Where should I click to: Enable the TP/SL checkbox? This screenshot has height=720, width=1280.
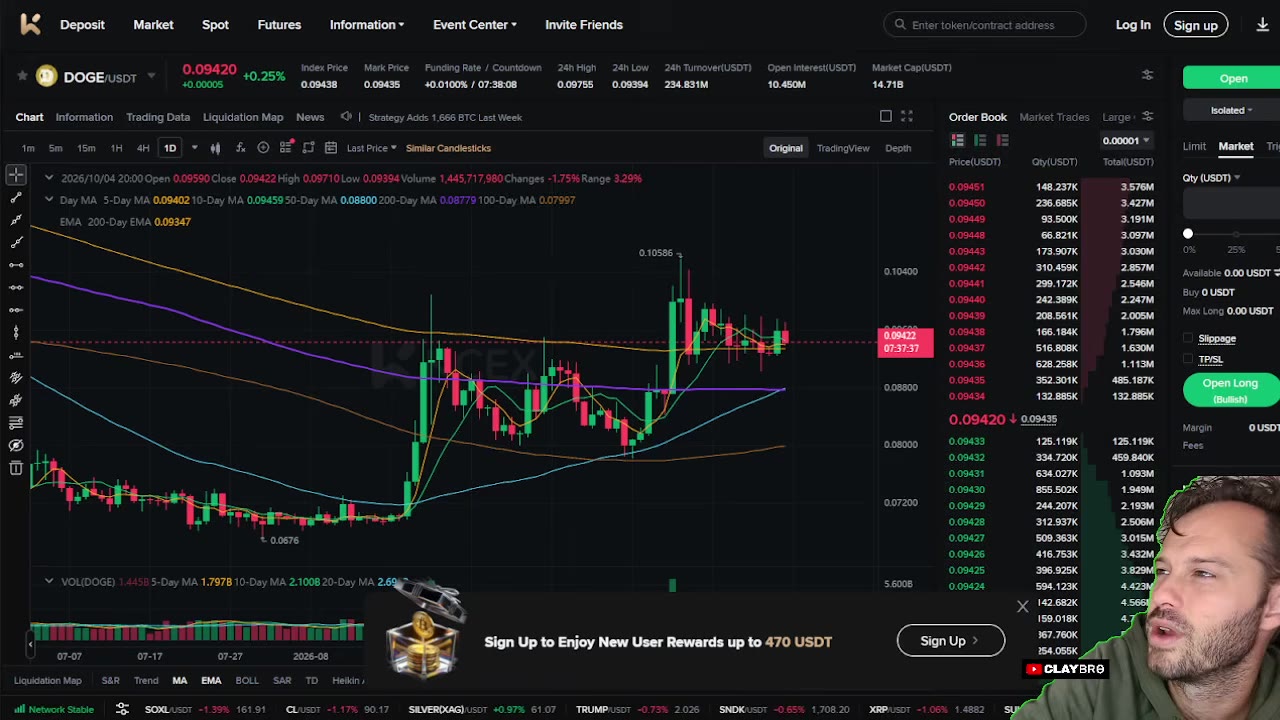[1188, 359]
